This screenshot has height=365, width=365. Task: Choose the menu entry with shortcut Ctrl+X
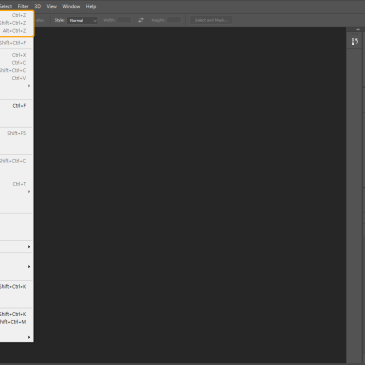click(16, 55)
